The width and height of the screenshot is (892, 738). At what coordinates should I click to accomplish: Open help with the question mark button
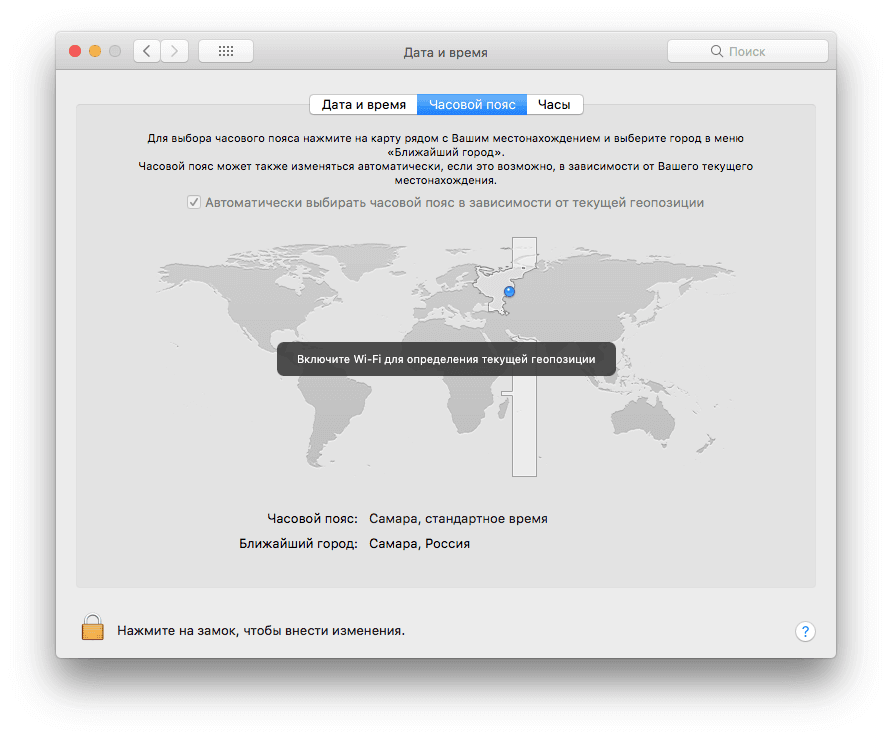click(x=805, y=631)
